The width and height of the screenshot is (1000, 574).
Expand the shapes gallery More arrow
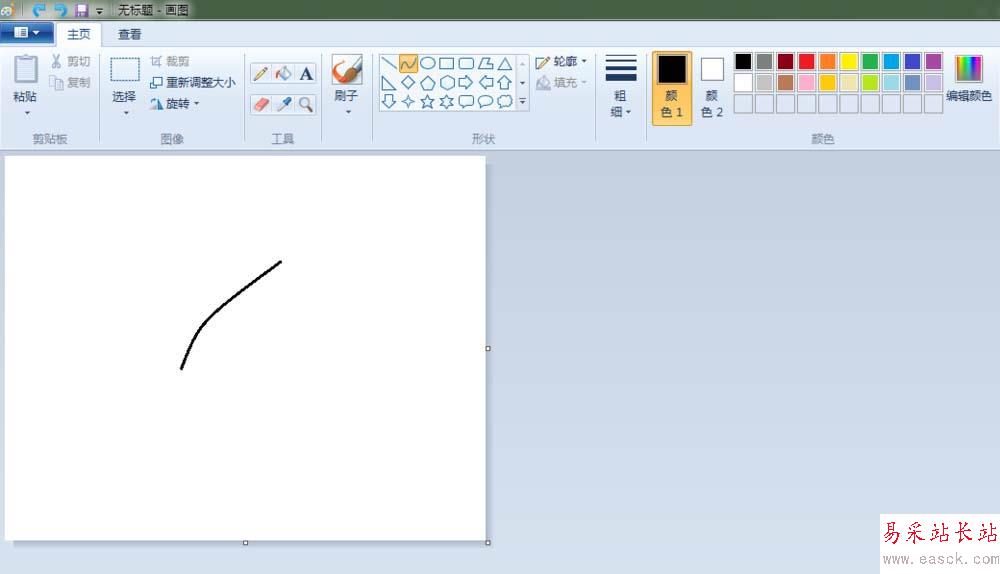tap(522, 101)
